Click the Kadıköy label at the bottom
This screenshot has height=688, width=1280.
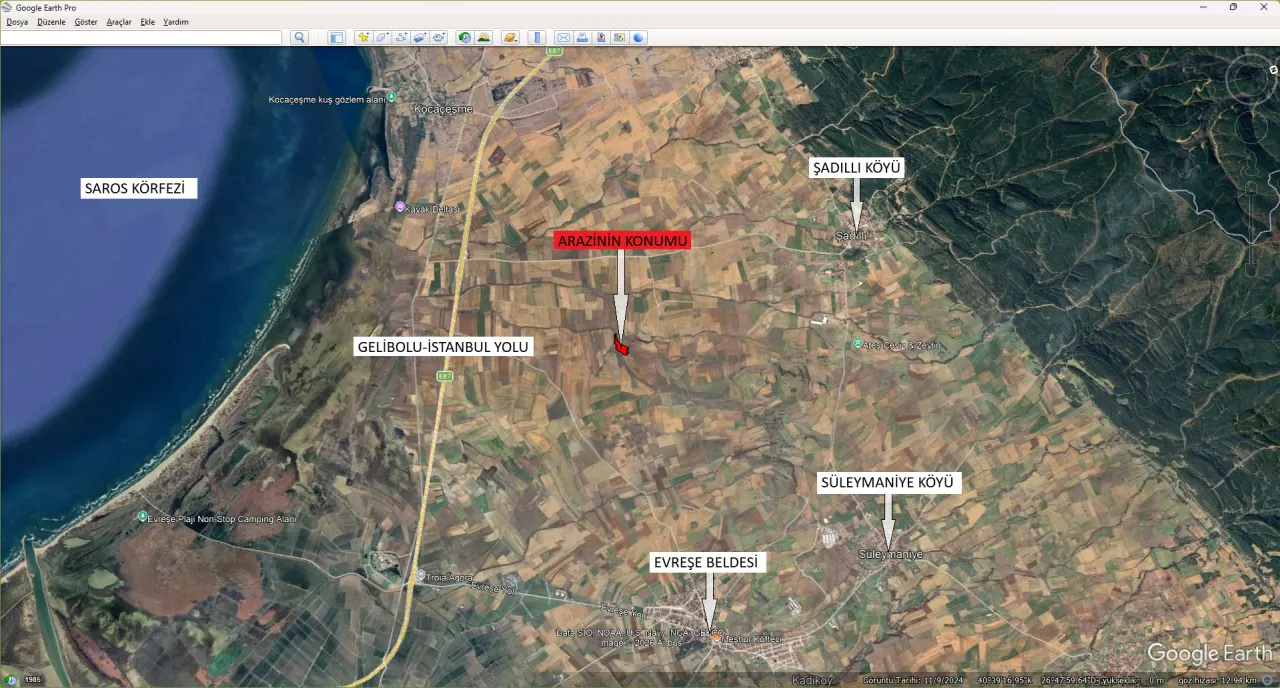[812, 681]
